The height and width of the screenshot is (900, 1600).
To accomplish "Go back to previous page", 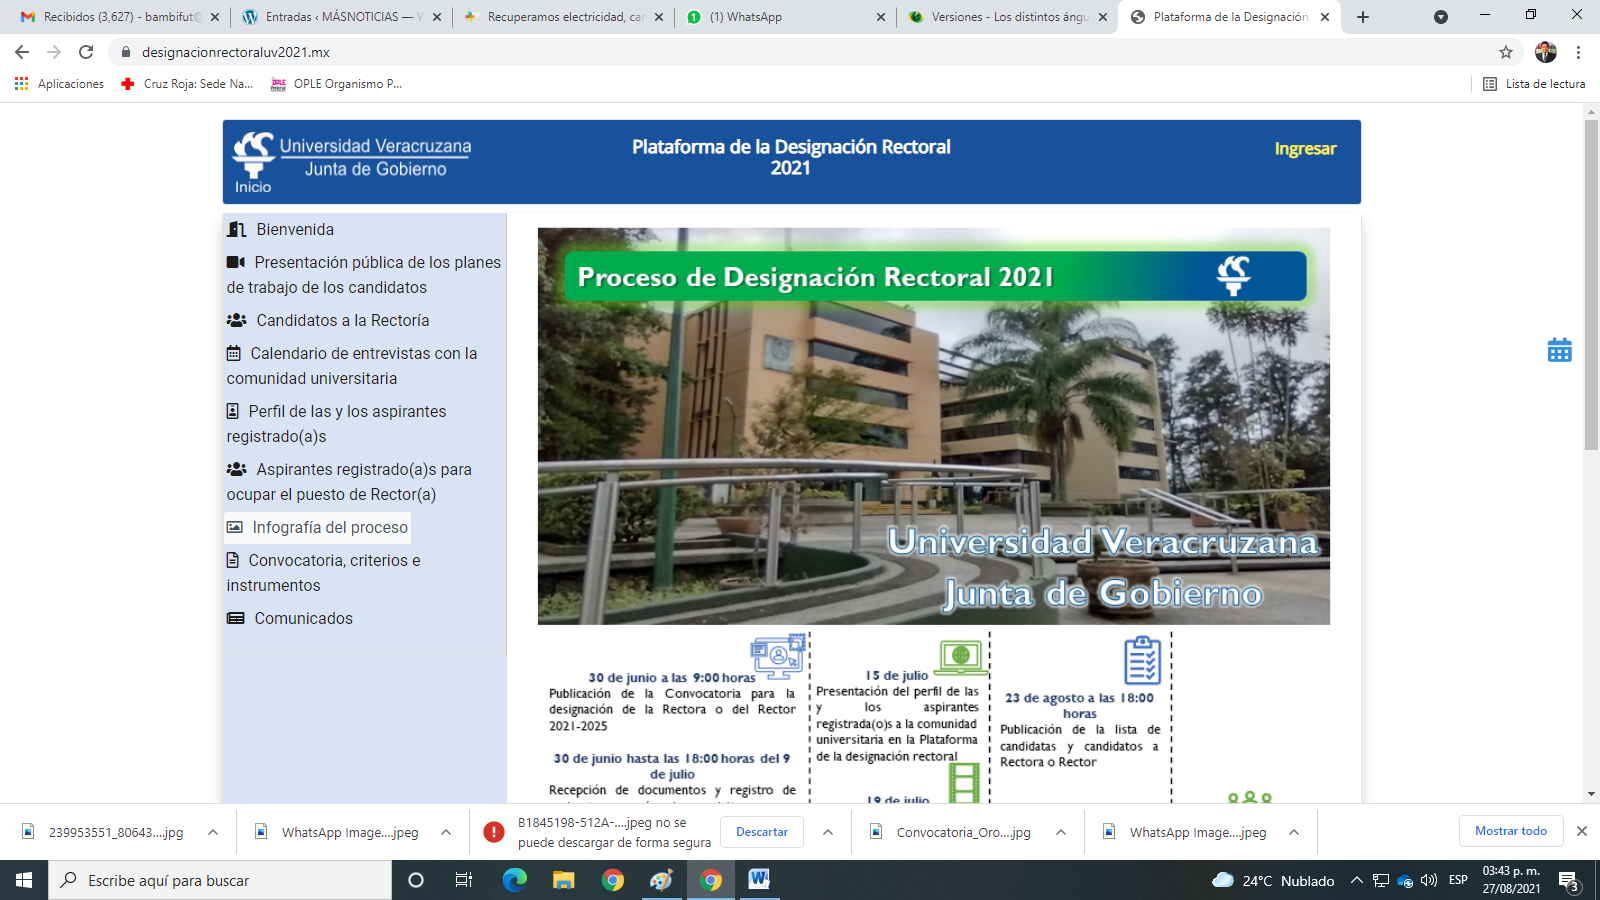I will tap(22, 52).
